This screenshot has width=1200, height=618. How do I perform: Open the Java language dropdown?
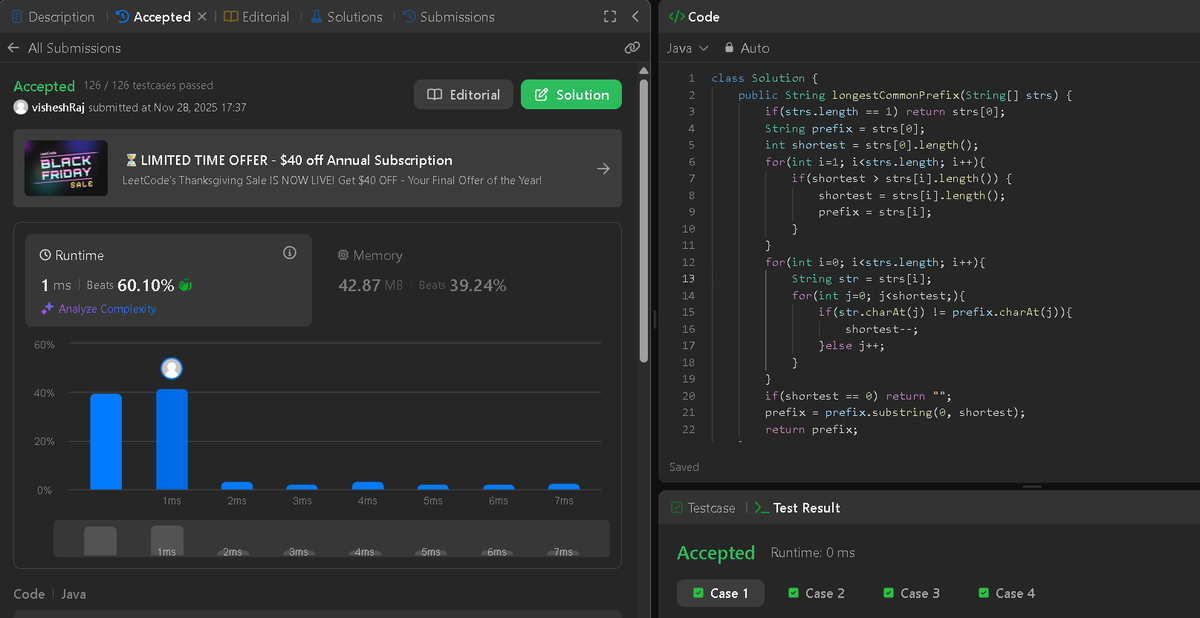tap(687, 47)
